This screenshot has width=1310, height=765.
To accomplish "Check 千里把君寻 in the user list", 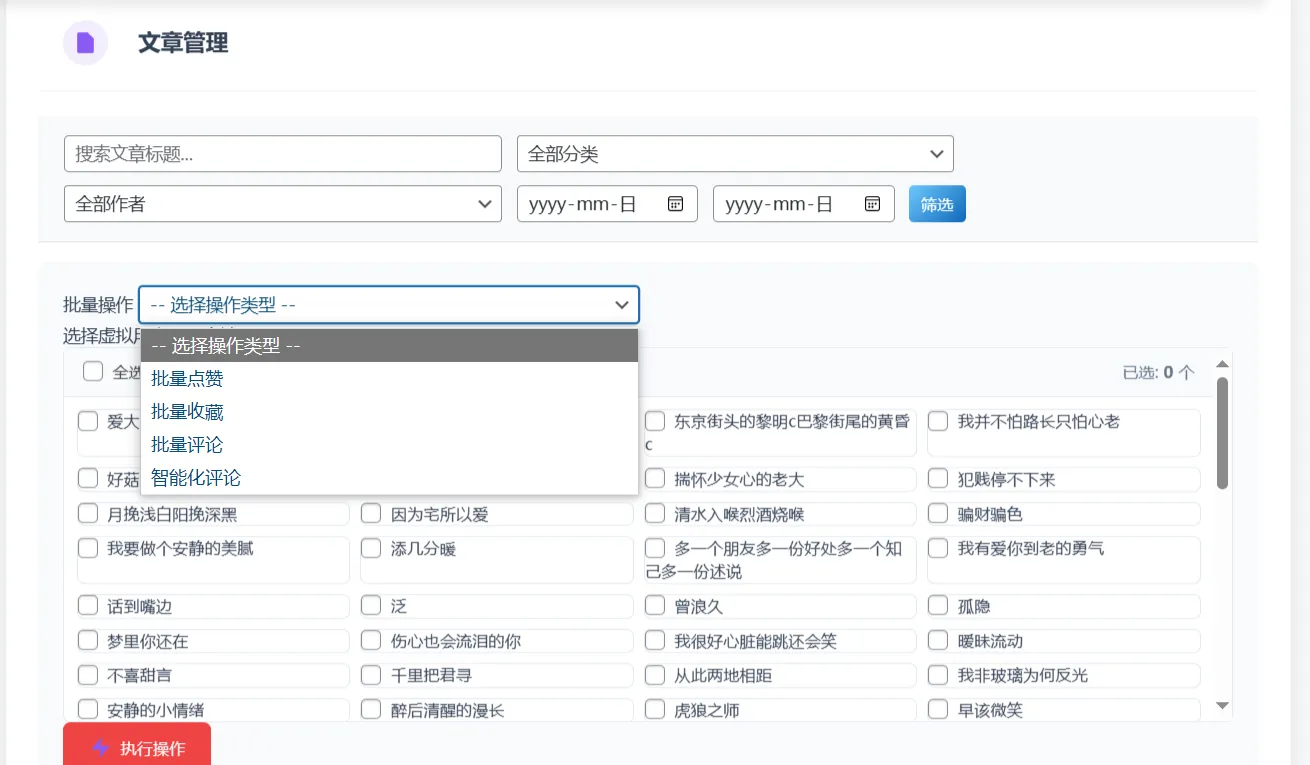I will [371, 675].
